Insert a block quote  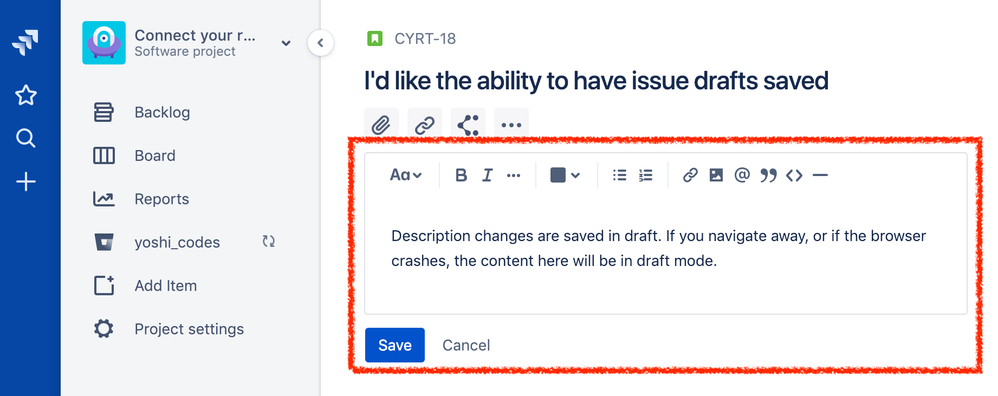pyautogui.click(x=768, y=175)
